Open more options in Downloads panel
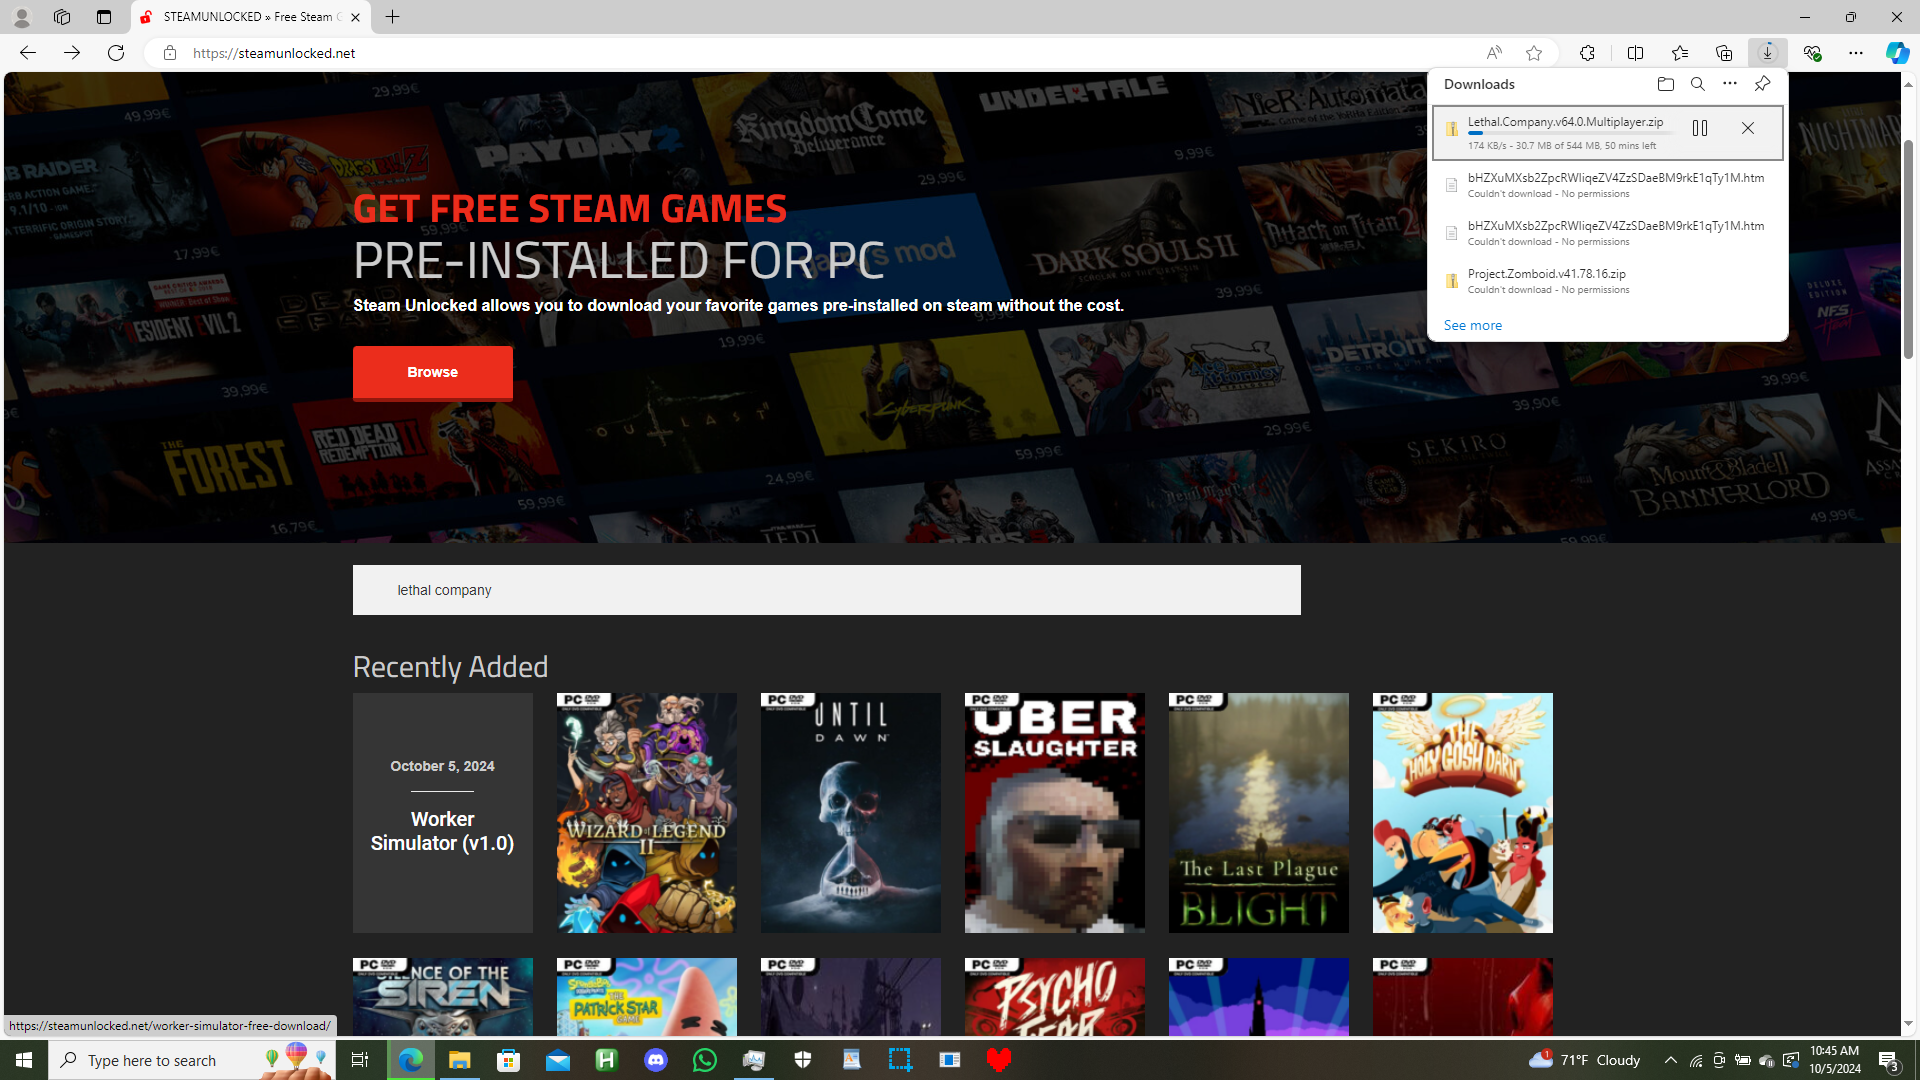Image resolution: width=1920 pixels, height=1080 pixels. point(1729,84)
